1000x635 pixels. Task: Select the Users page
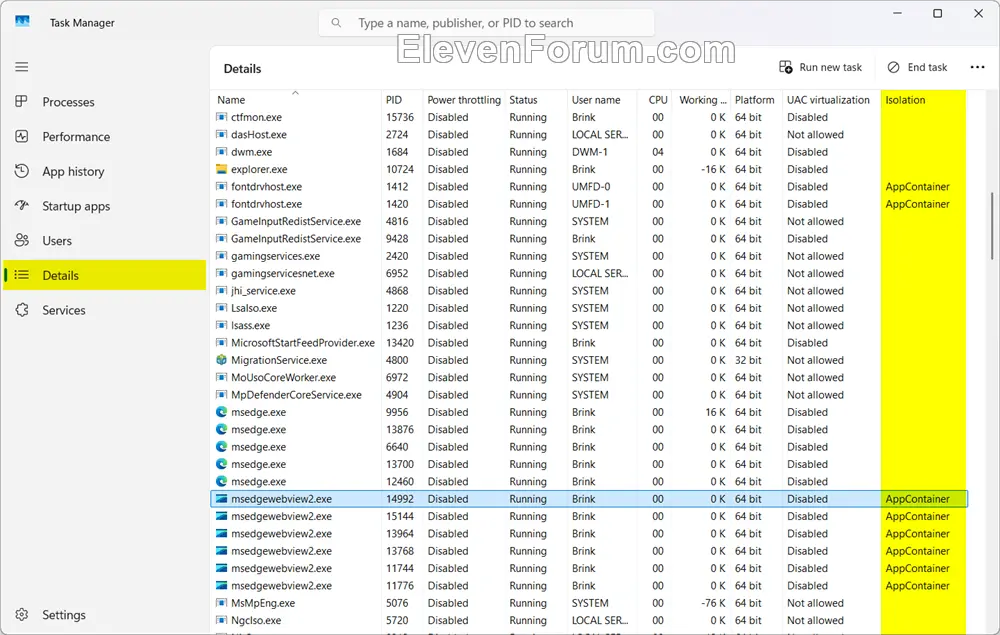tap(104, 241)
